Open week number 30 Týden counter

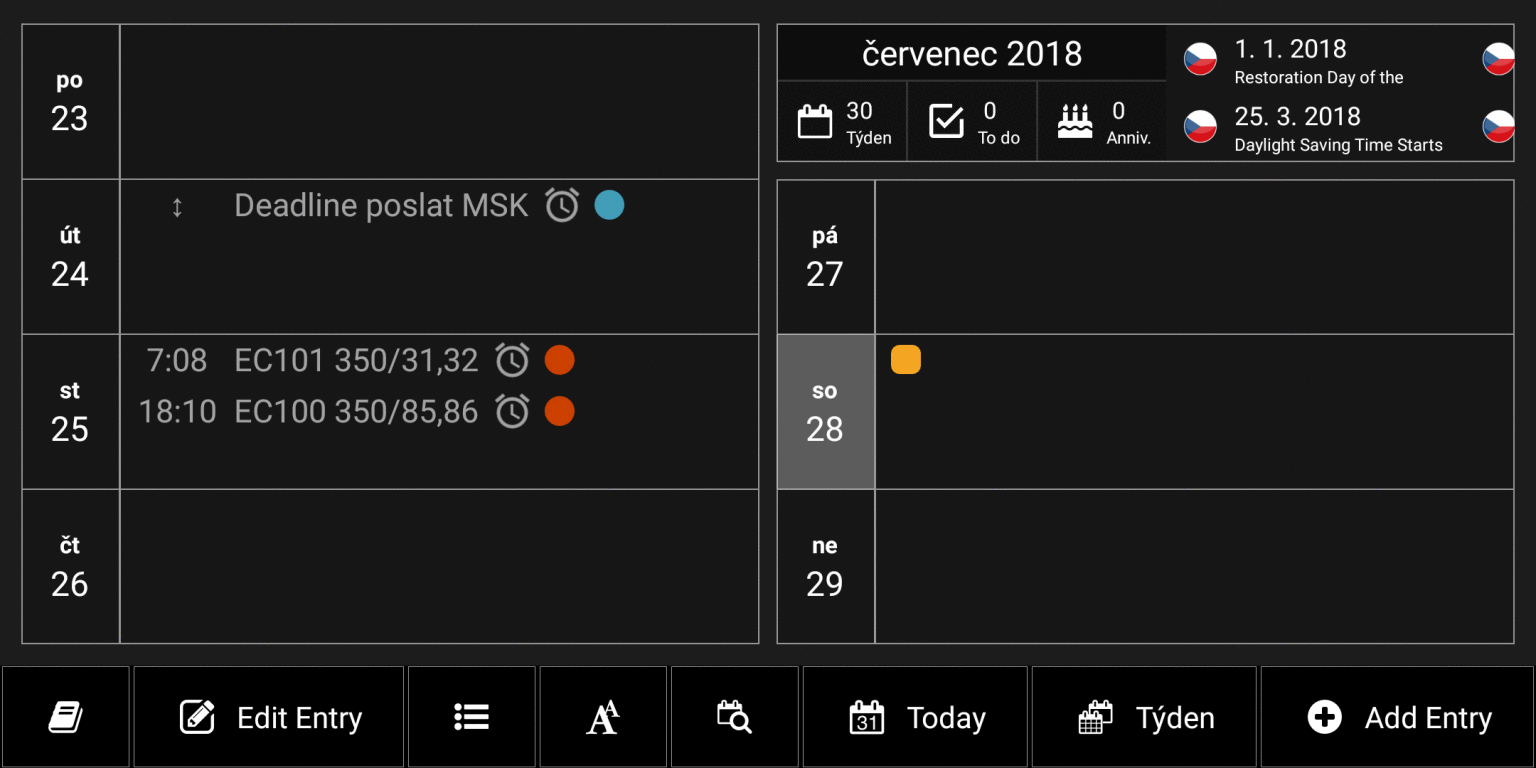click(842, 122)
